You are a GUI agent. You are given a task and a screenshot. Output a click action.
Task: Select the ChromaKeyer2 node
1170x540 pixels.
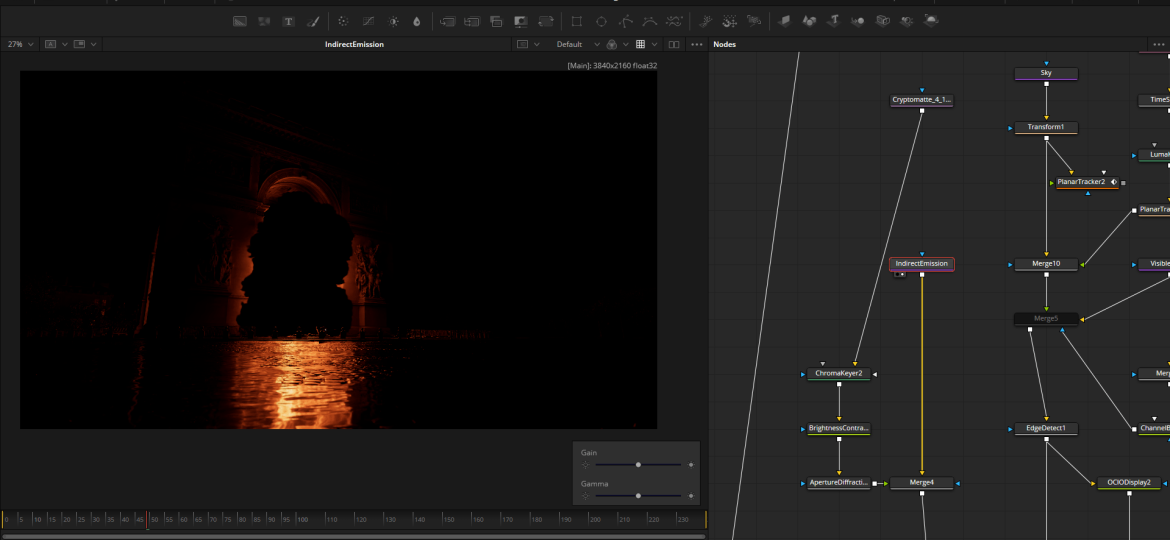pos(839,374)
